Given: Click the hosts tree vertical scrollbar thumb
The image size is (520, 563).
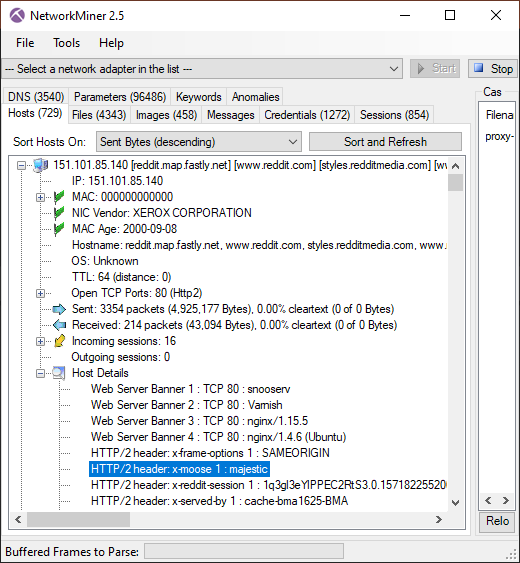Looking at the screenshot, I should tap(455, 182).
